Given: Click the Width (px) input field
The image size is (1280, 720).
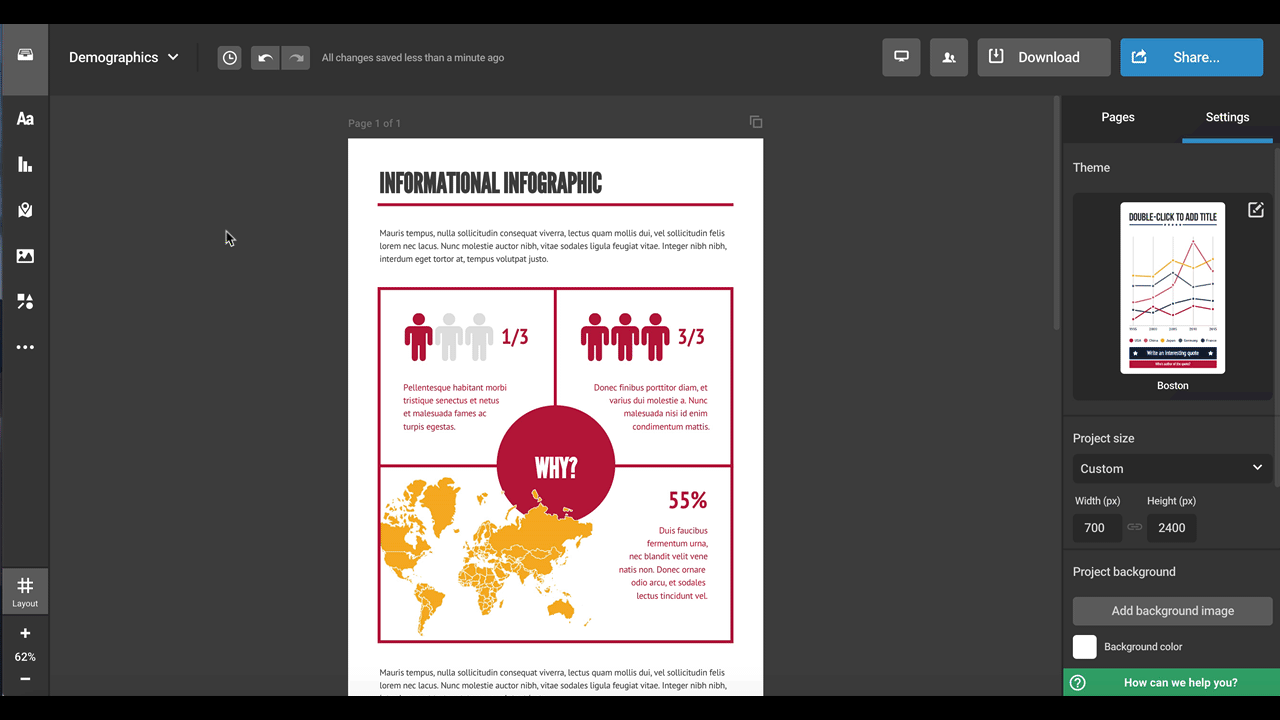Looking at the screenshot, I should [x=1096, y=527].
